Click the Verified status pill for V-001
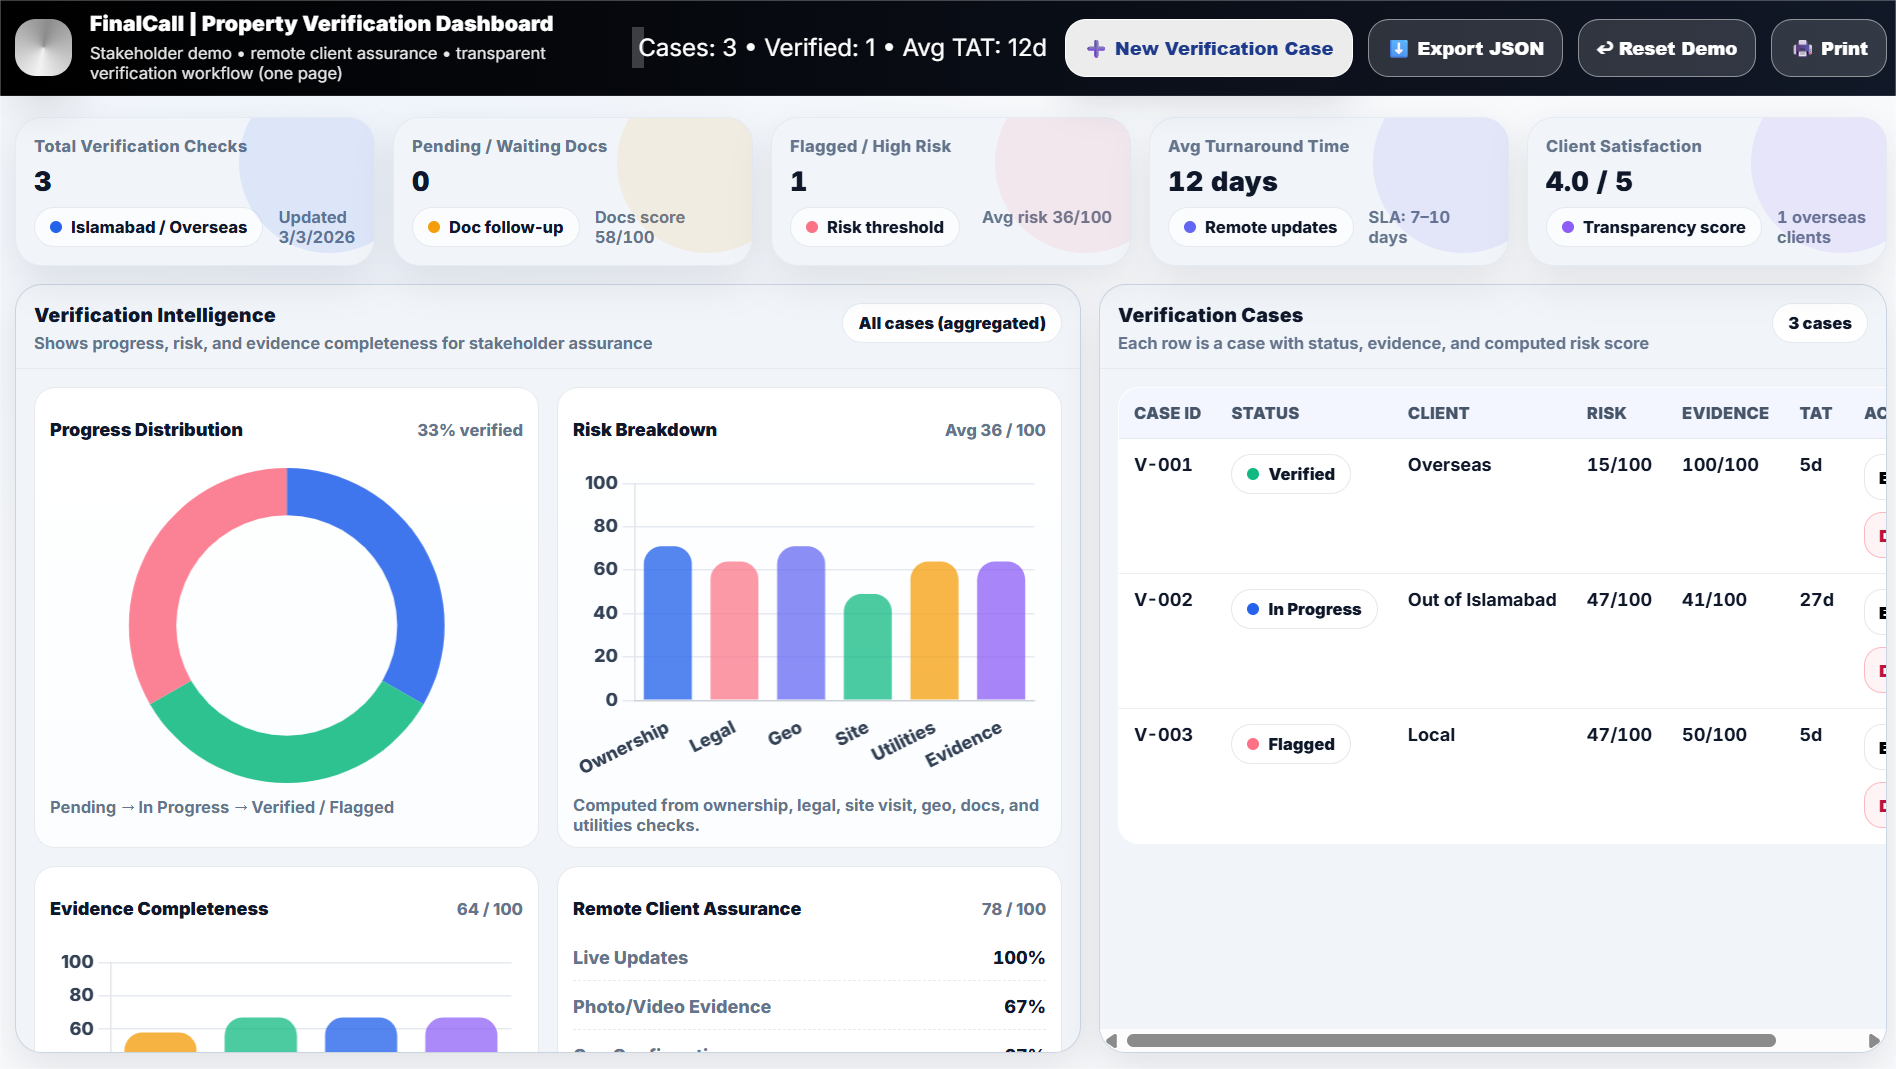This screenshot has height=1069, width=1896. click(1290, 474)
